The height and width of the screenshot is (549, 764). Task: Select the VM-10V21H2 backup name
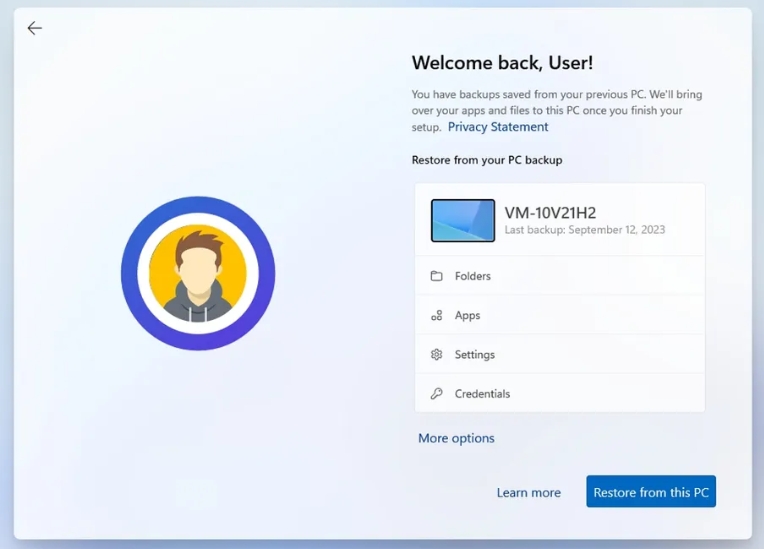point(550,213)
